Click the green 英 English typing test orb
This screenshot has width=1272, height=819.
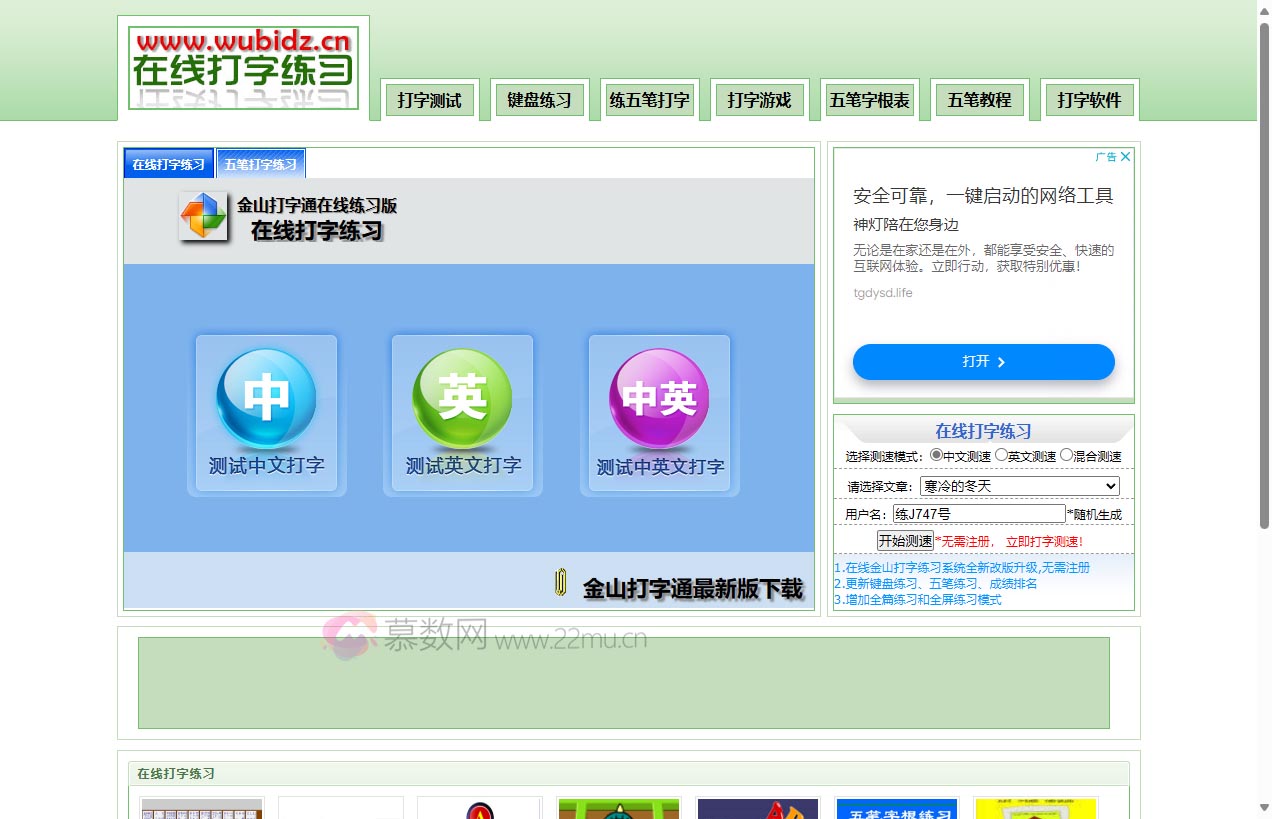(x=462, y=398)
